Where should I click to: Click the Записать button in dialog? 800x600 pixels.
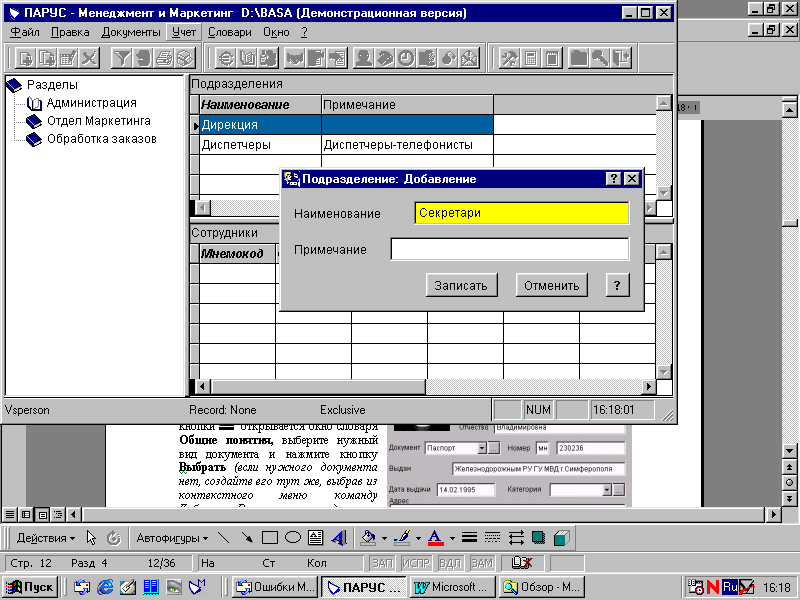coord(461,285)
